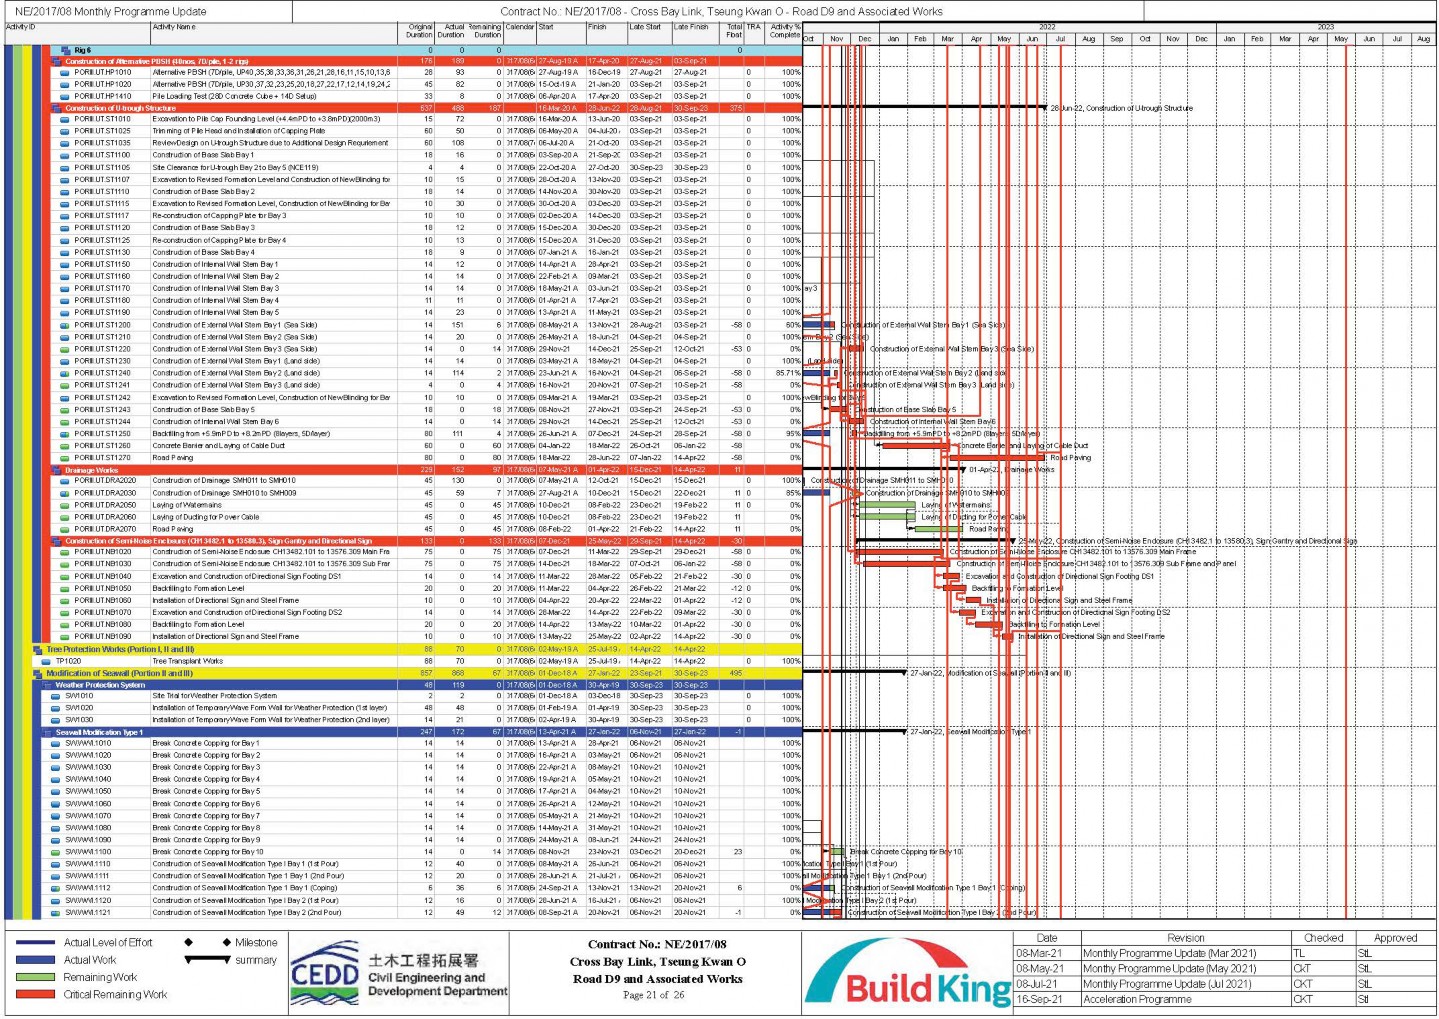Collapse the Weather Protection System group
Screen dimensions: 1439x1019
pos(47,685)
